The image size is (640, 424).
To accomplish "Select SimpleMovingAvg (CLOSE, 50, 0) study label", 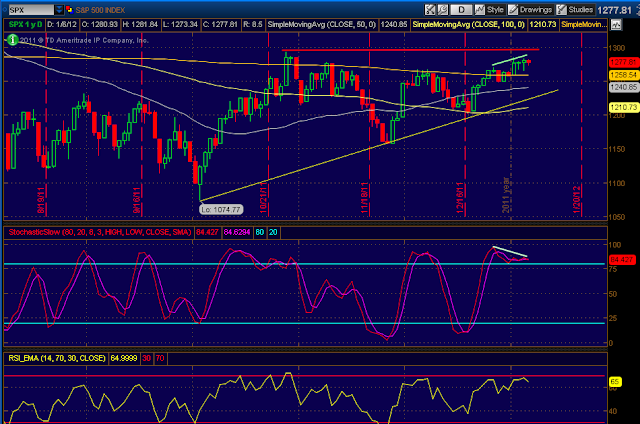I will coord(322,24).
